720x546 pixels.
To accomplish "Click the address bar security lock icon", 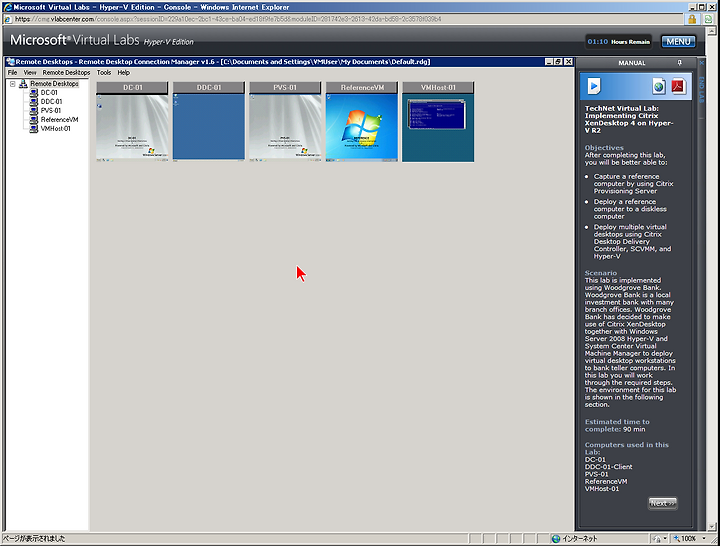I will (692, 19).
